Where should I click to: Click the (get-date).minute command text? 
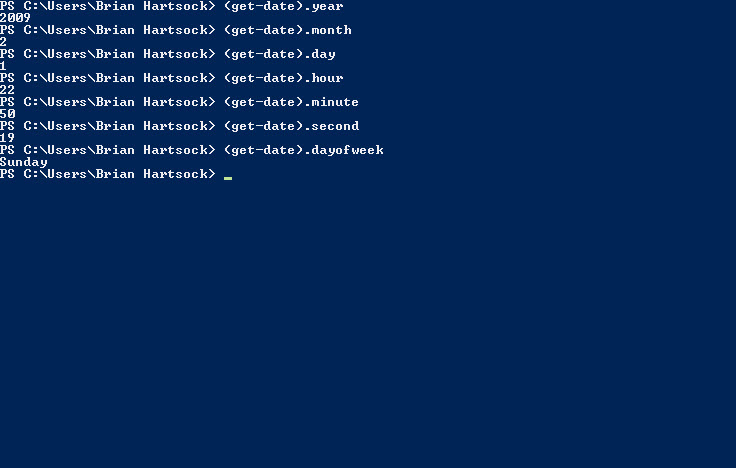pos(291,102)
